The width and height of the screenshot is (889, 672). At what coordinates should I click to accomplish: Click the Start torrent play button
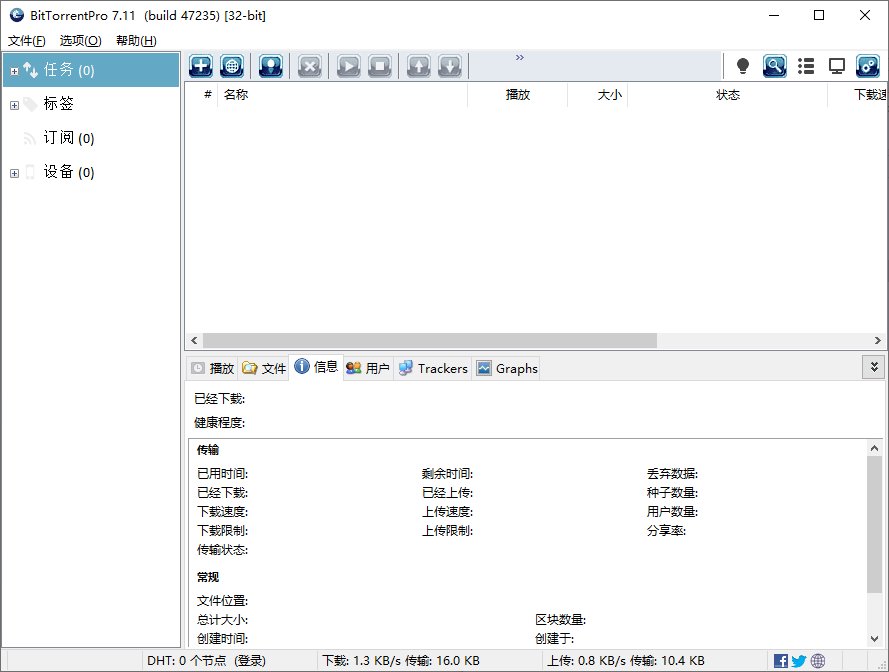[x=348, y=66]
